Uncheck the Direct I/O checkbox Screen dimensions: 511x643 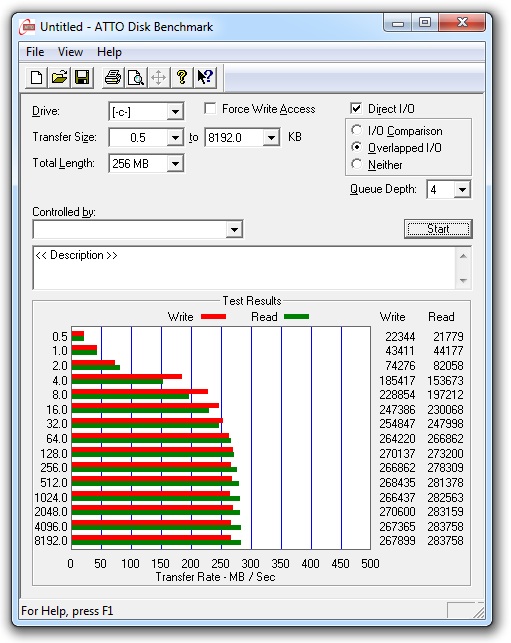[356, 109]
